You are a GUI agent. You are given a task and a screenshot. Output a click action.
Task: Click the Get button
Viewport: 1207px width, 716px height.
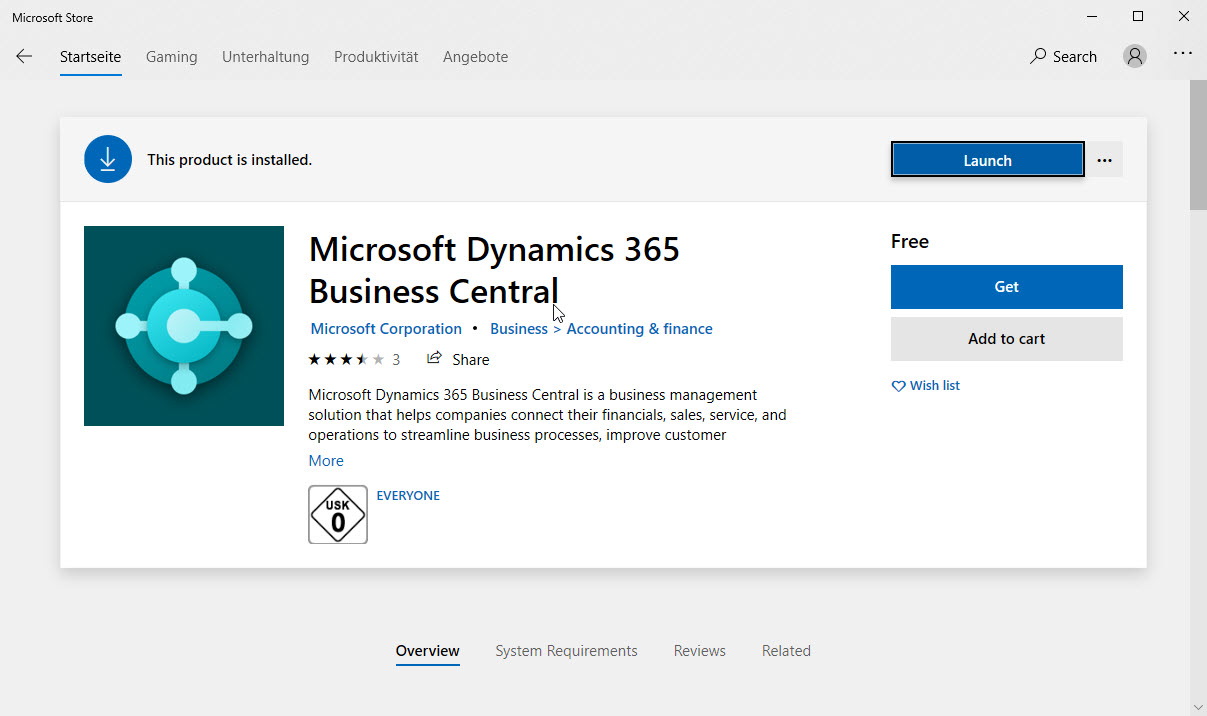click(x=1005, y=286)
